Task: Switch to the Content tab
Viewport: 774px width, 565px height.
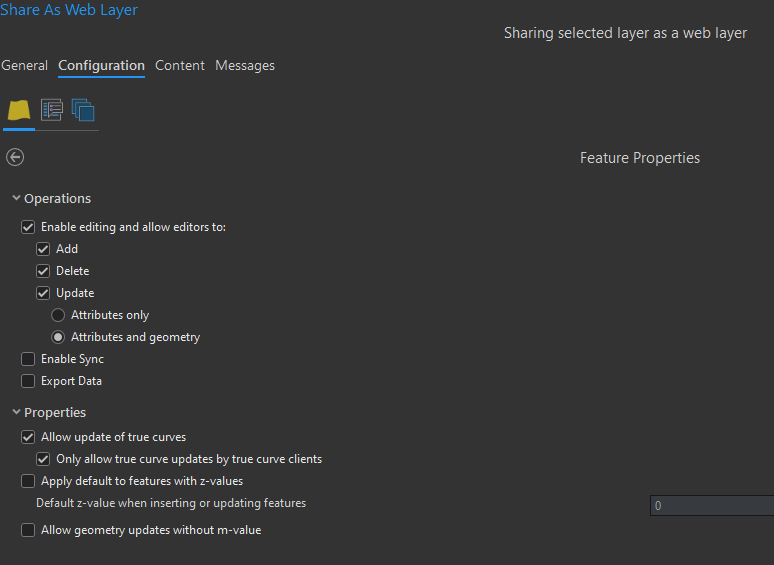Action: tap(180, 65)
